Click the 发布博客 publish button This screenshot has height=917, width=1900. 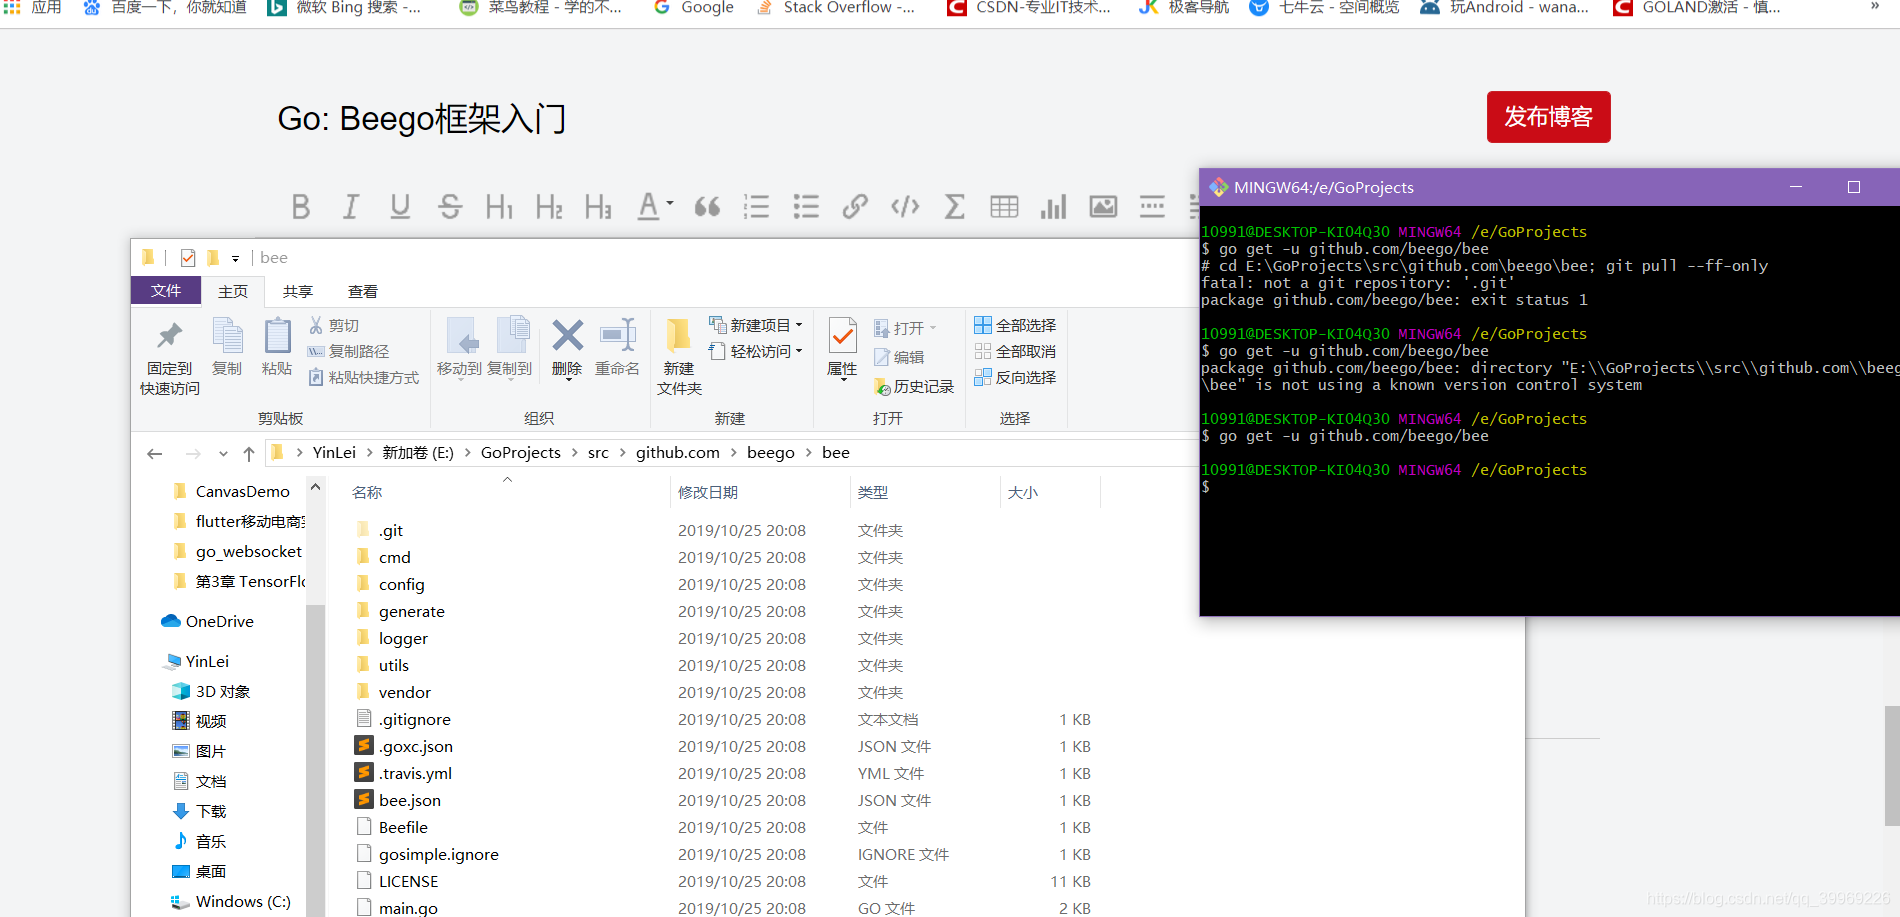point(1548,117)
